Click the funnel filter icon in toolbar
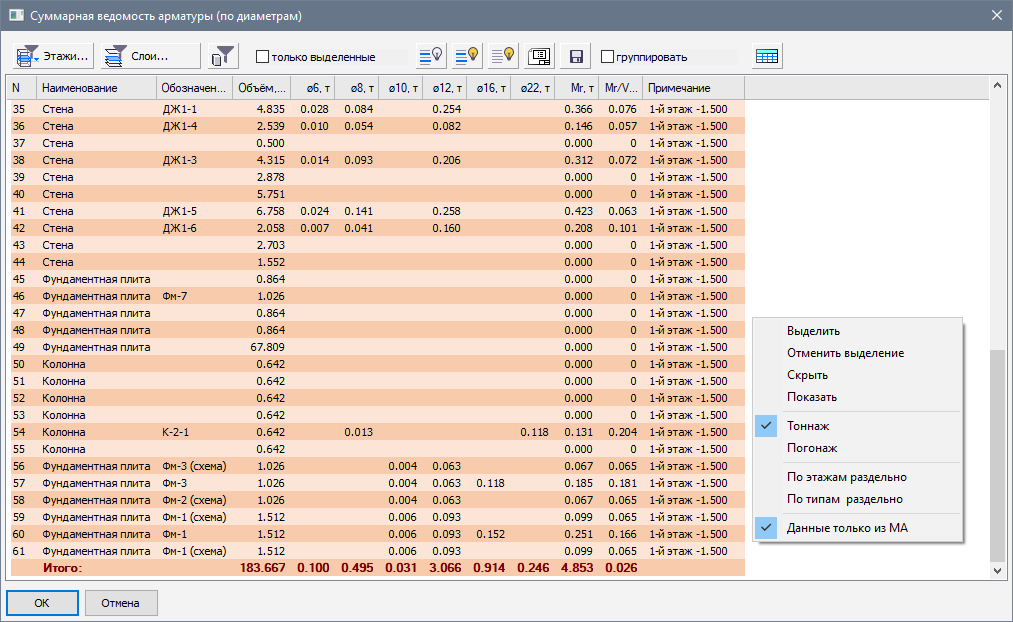 point(224,57)
